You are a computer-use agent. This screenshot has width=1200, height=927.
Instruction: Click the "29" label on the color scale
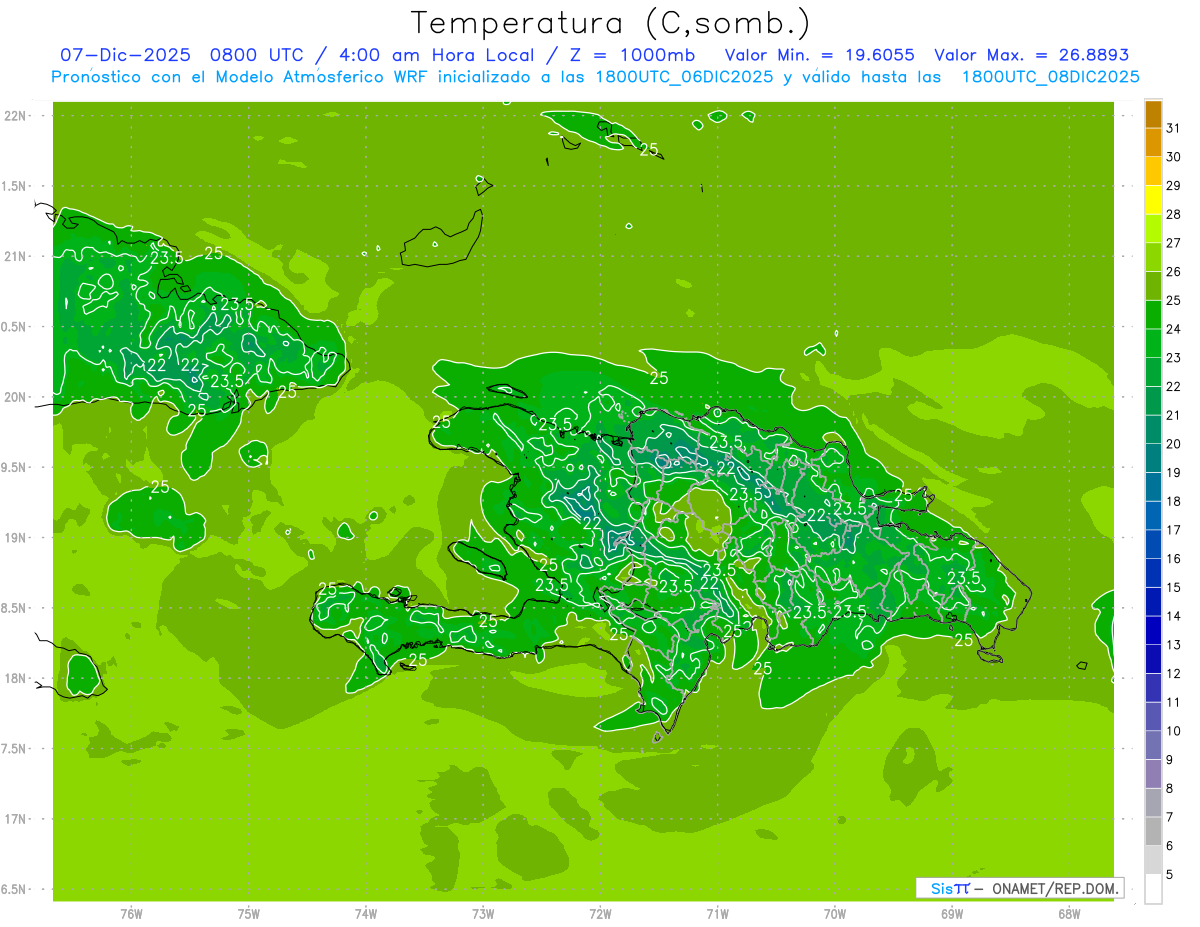click(x=1173, y=185)
